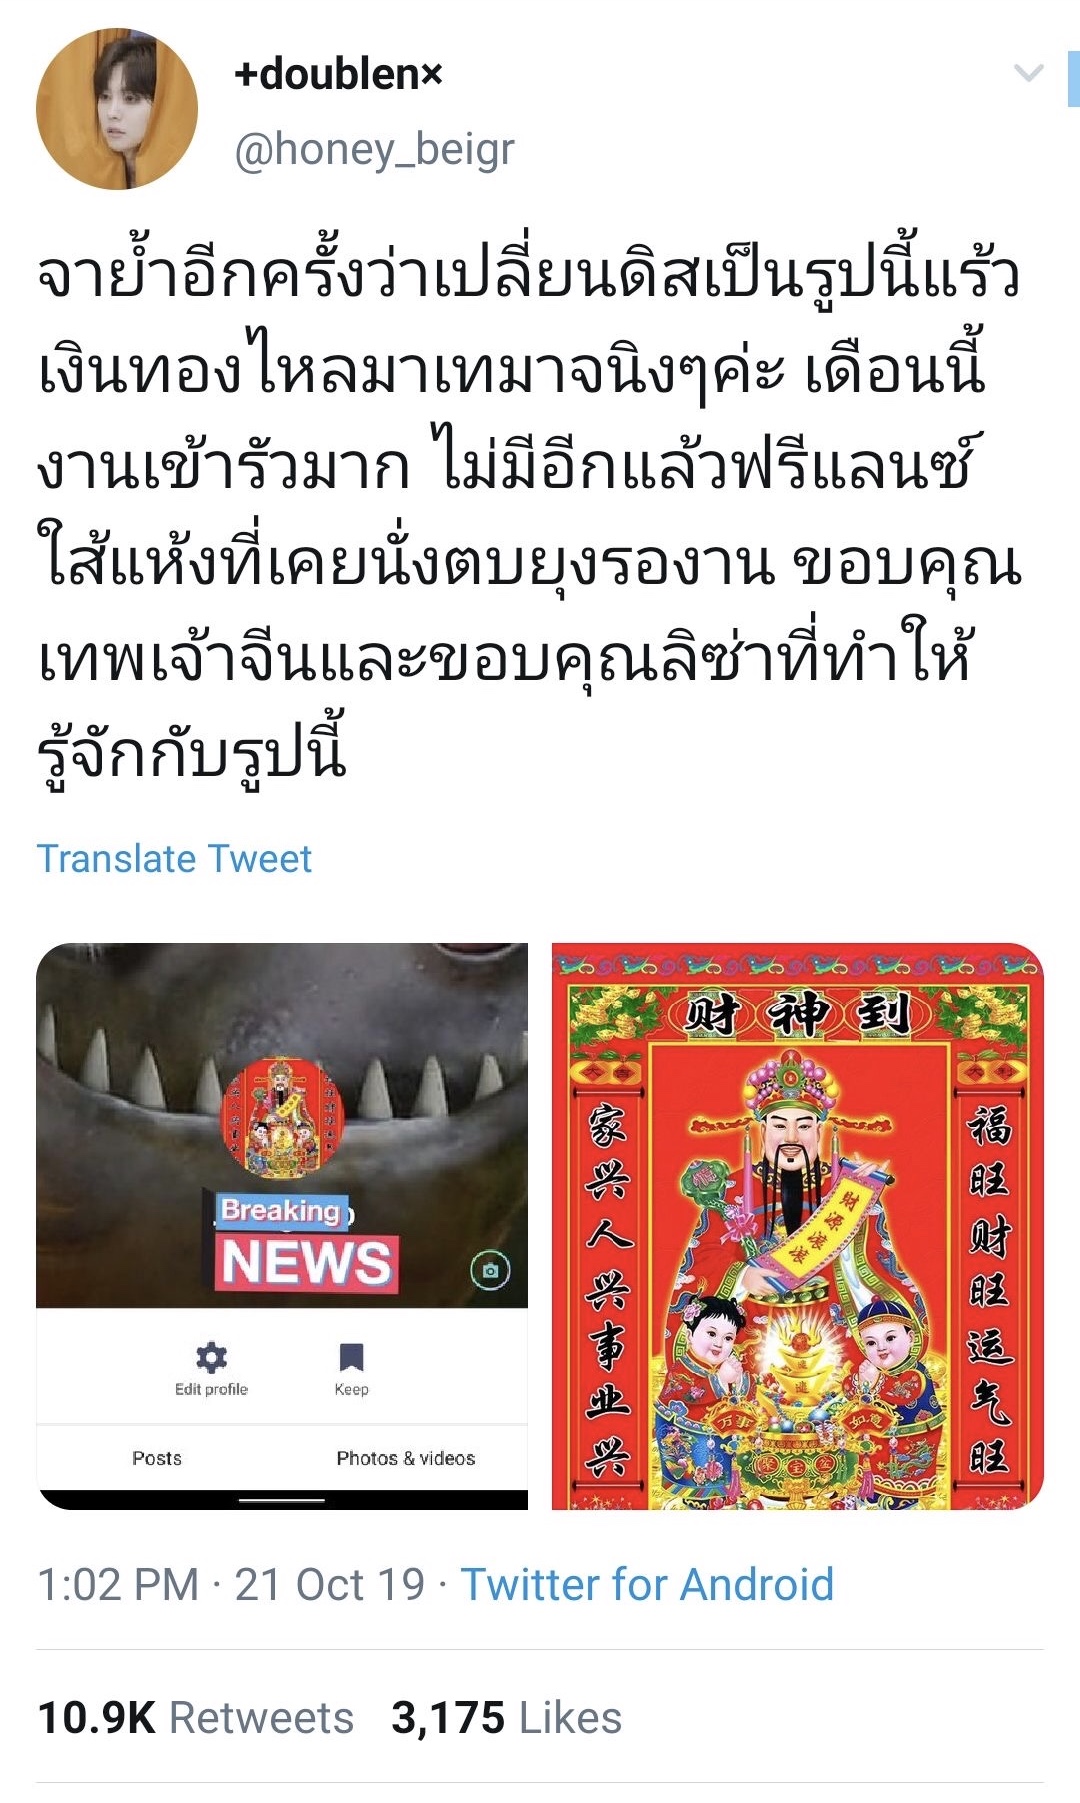Image resolution: width=1080 pixels, height=1803 pixels.
Task: View the 10.9K Retweets list
Action: [195, 1717]
